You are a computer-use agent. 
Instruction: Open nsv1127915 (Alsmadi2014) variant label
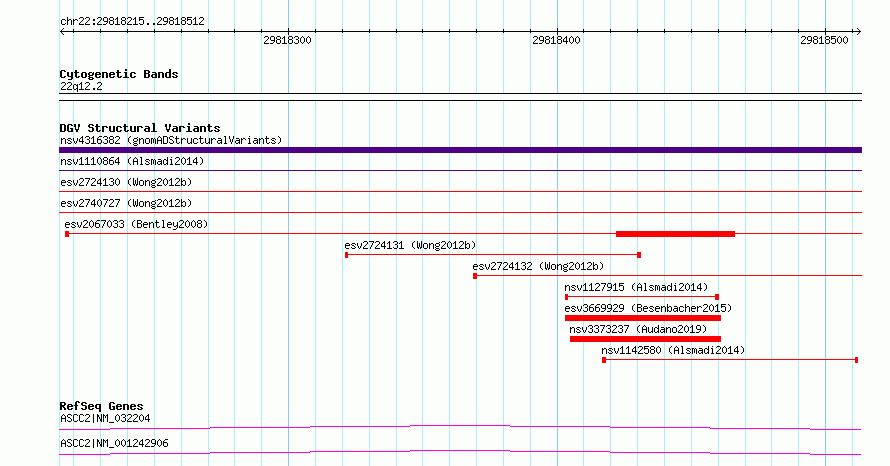[x=636, y=287]
